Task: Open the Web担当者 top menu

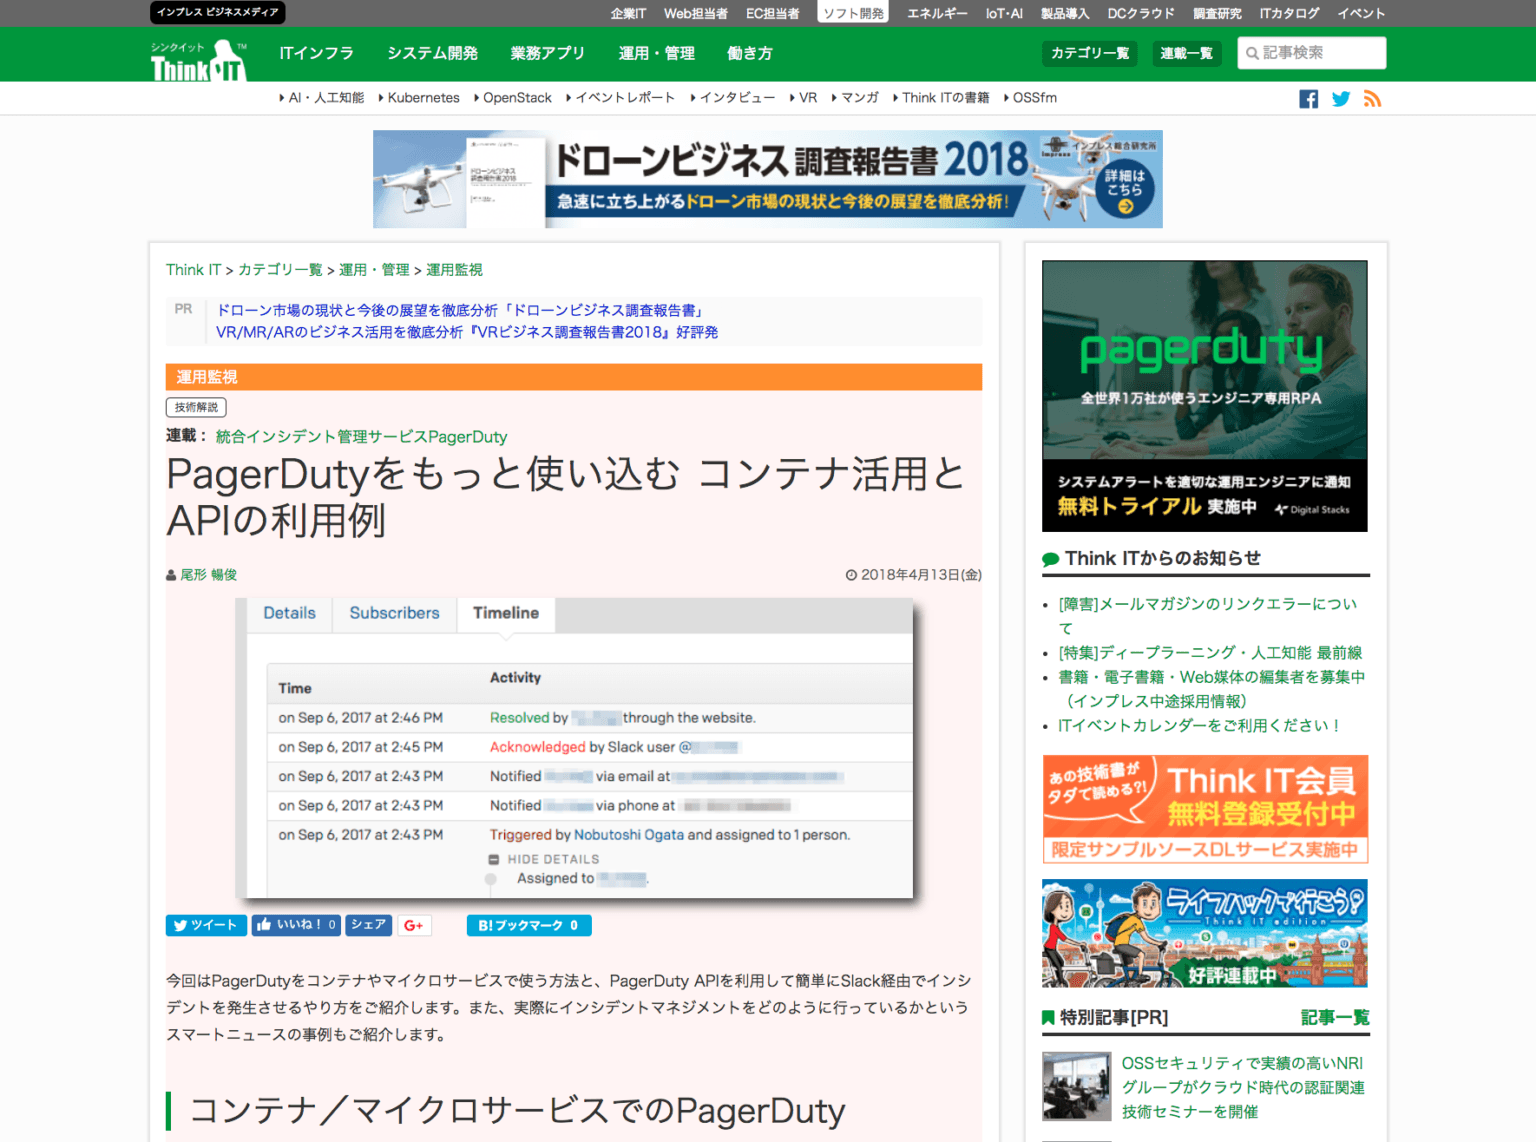Action: coord(696,13)
